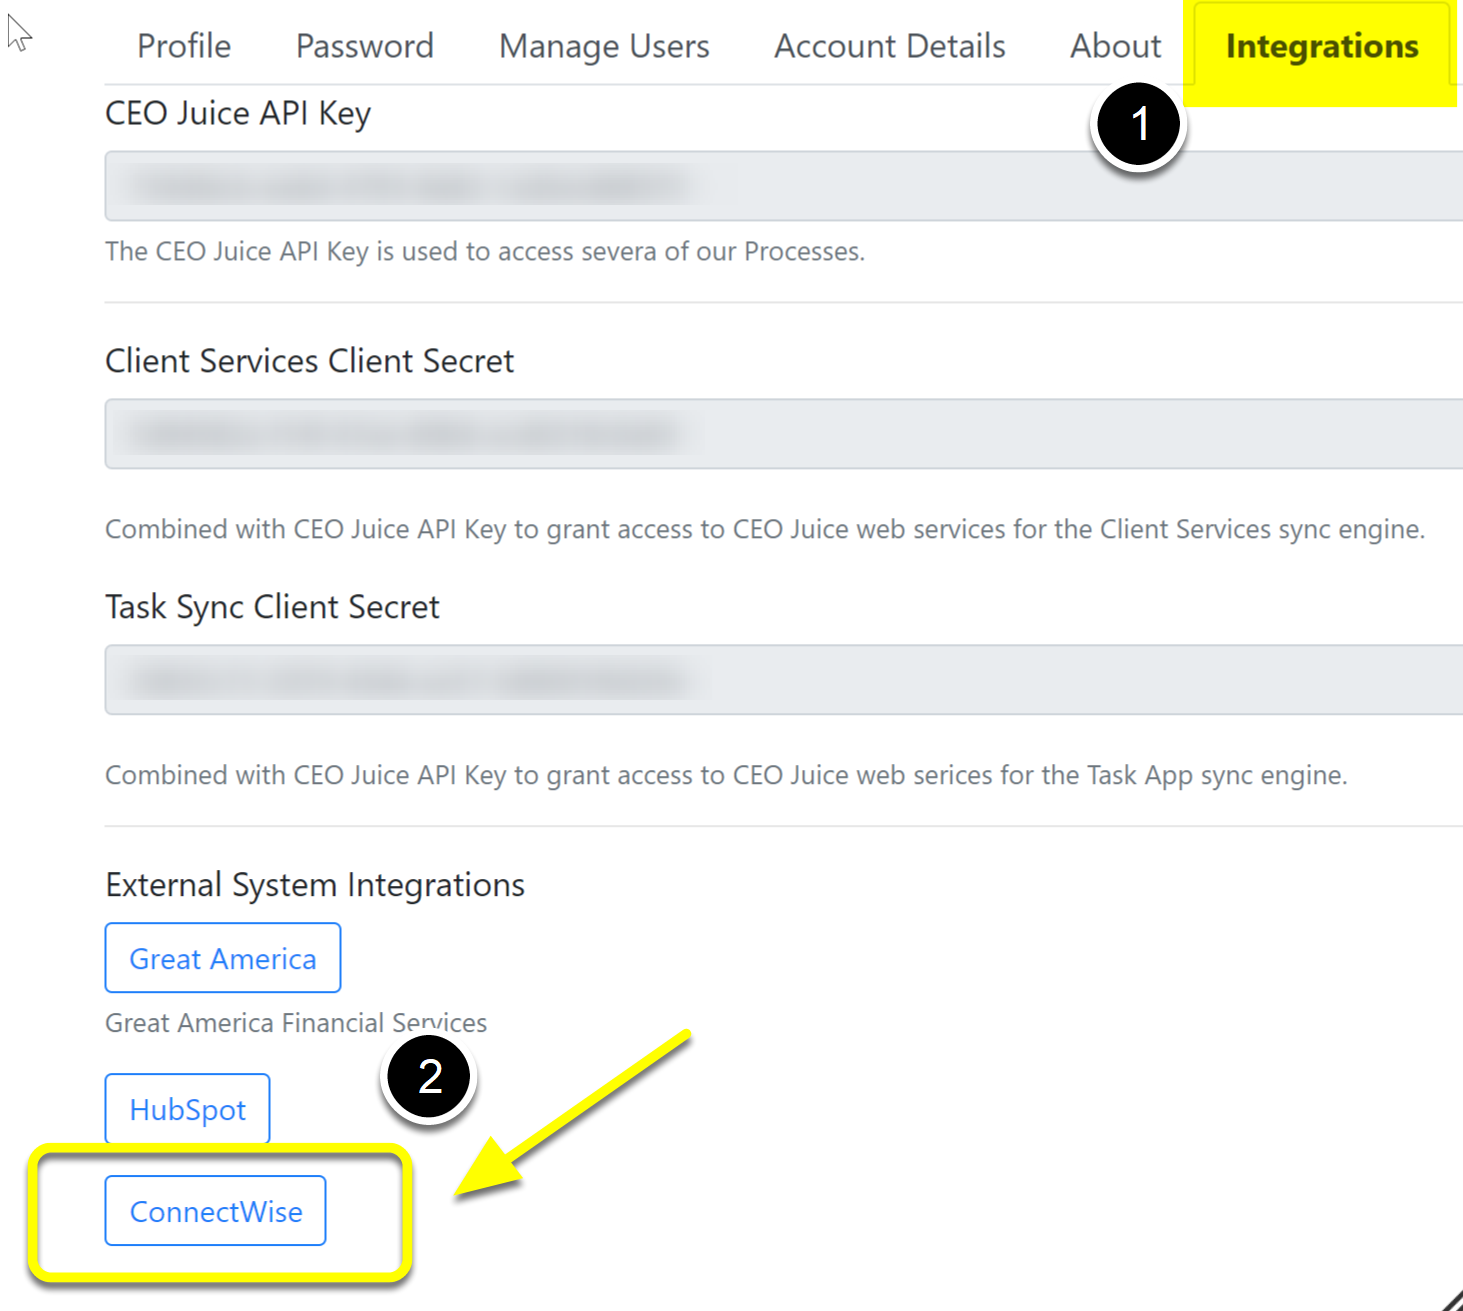Click the black step 2 marker
This screenshot has height=1311, width=1463.
click(430, 1077)
